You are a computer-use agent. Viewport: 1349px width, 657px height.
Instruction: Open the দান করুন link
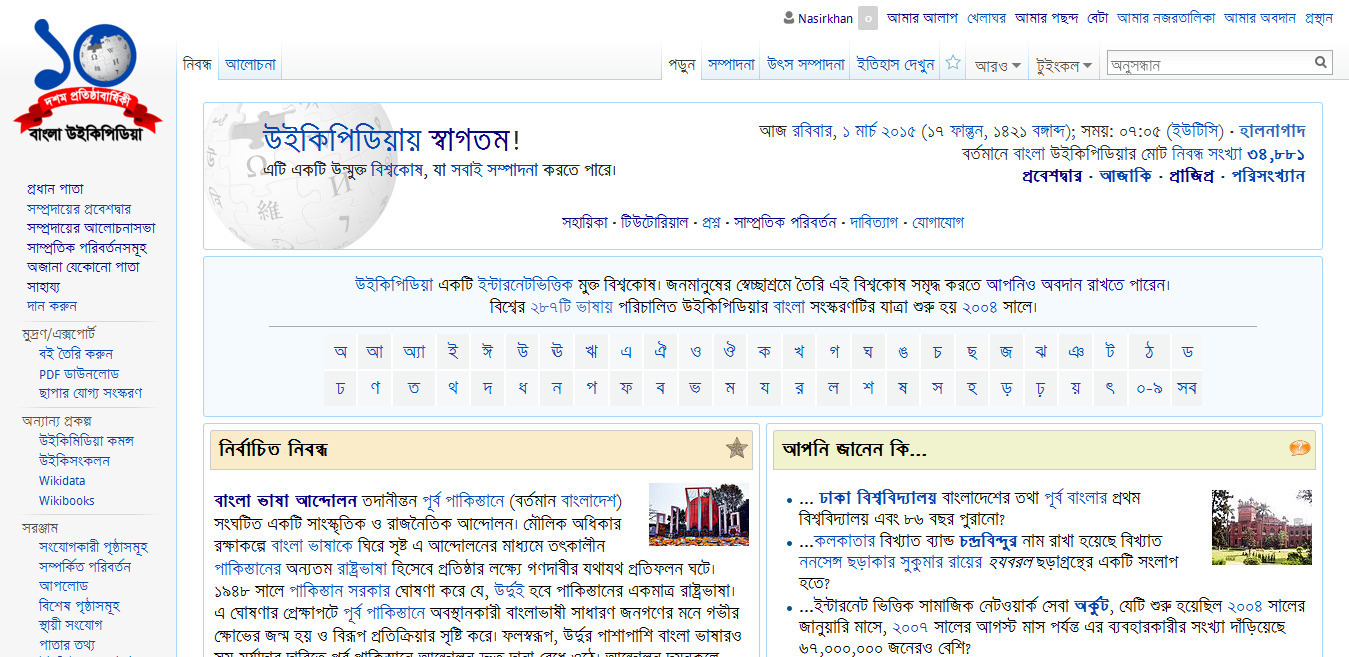(x=51, y=306)
